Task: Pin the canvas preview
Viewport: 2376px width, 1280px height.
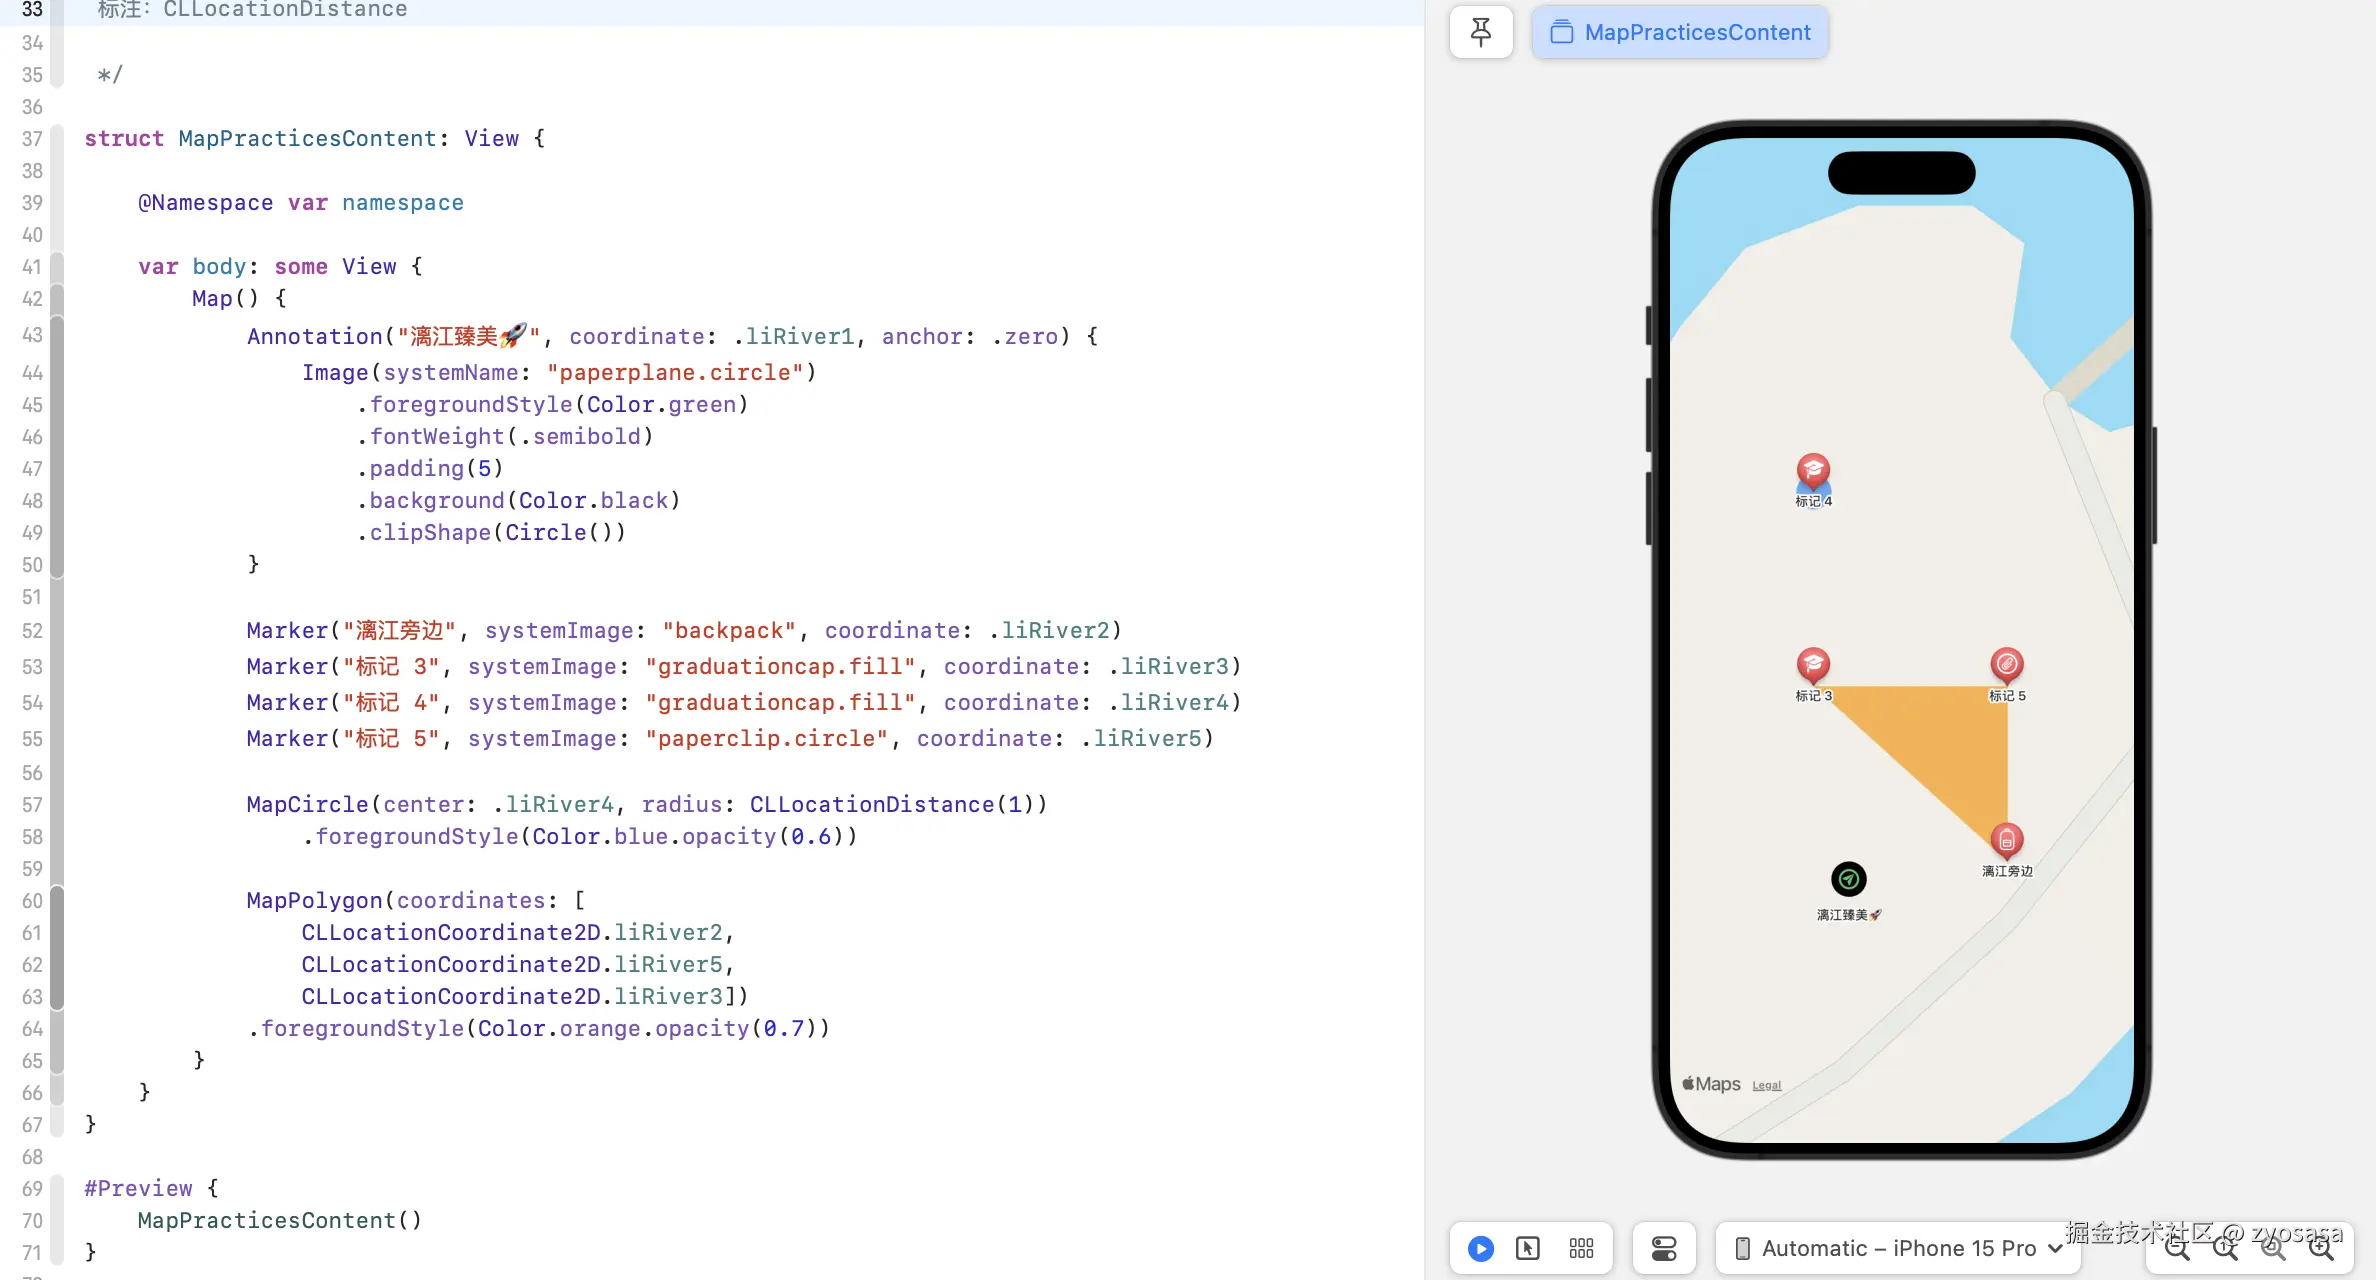Action: click(1481, 32)
